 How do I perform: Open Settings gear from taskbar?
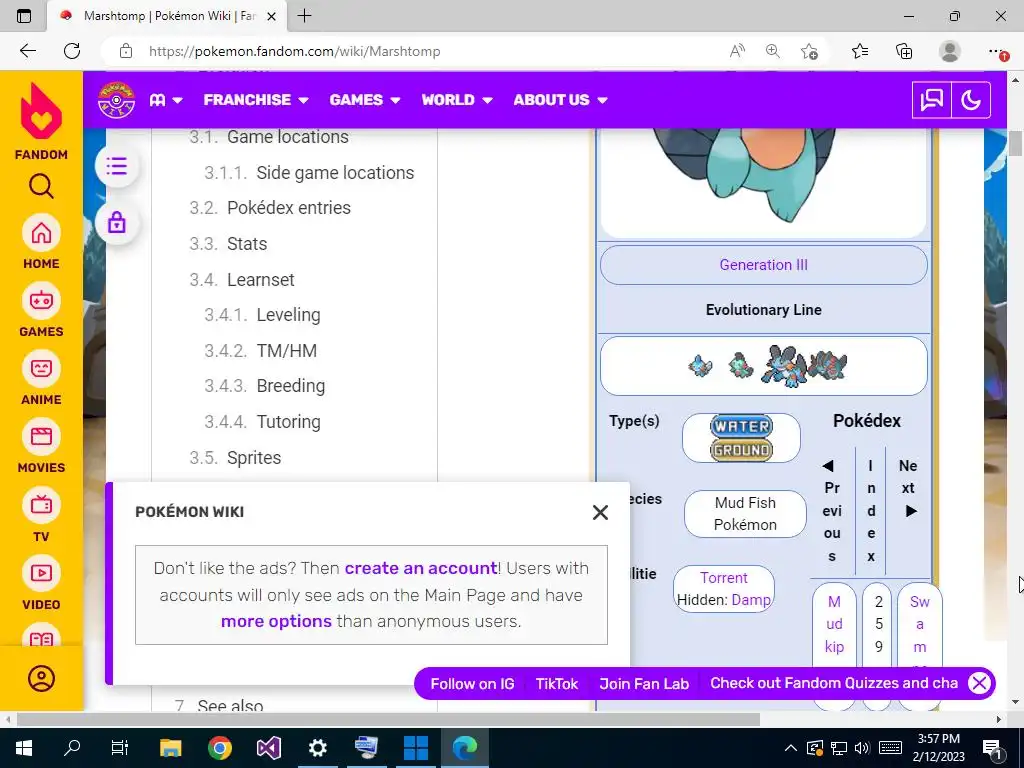point(317,748)
